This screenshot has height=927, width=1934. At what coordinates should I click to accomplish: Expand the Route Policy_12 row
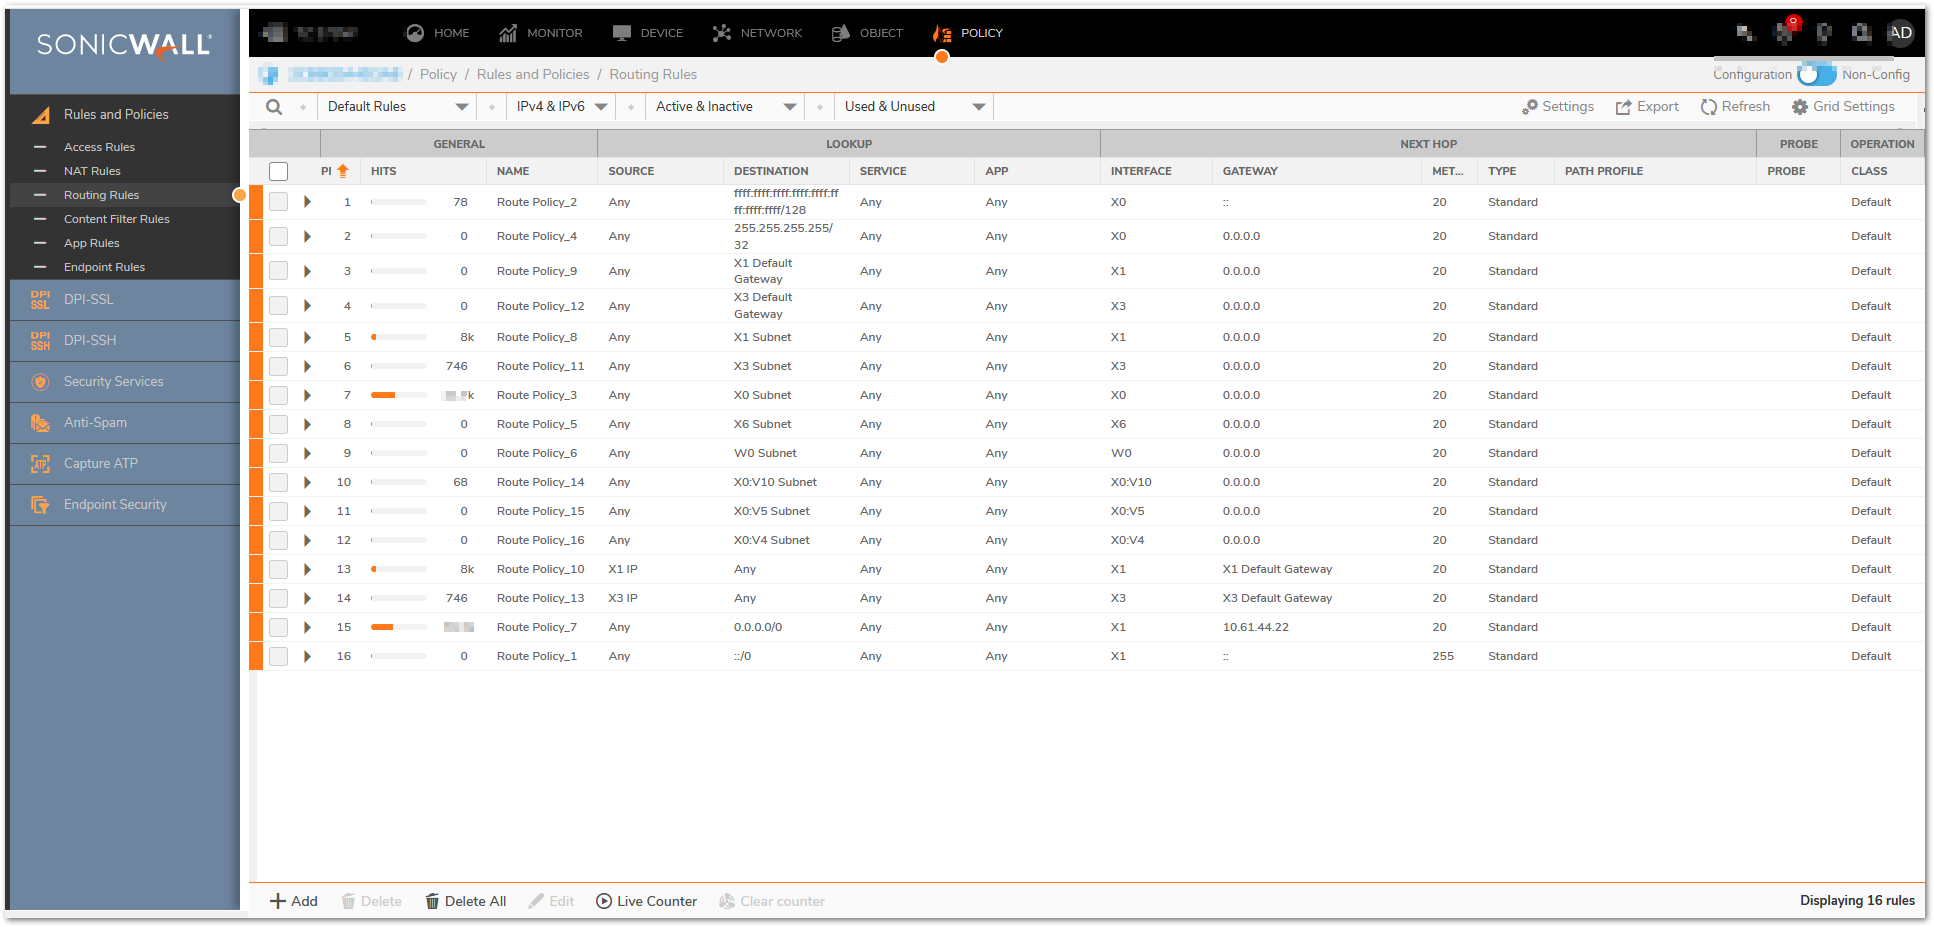tap(307, 306)
